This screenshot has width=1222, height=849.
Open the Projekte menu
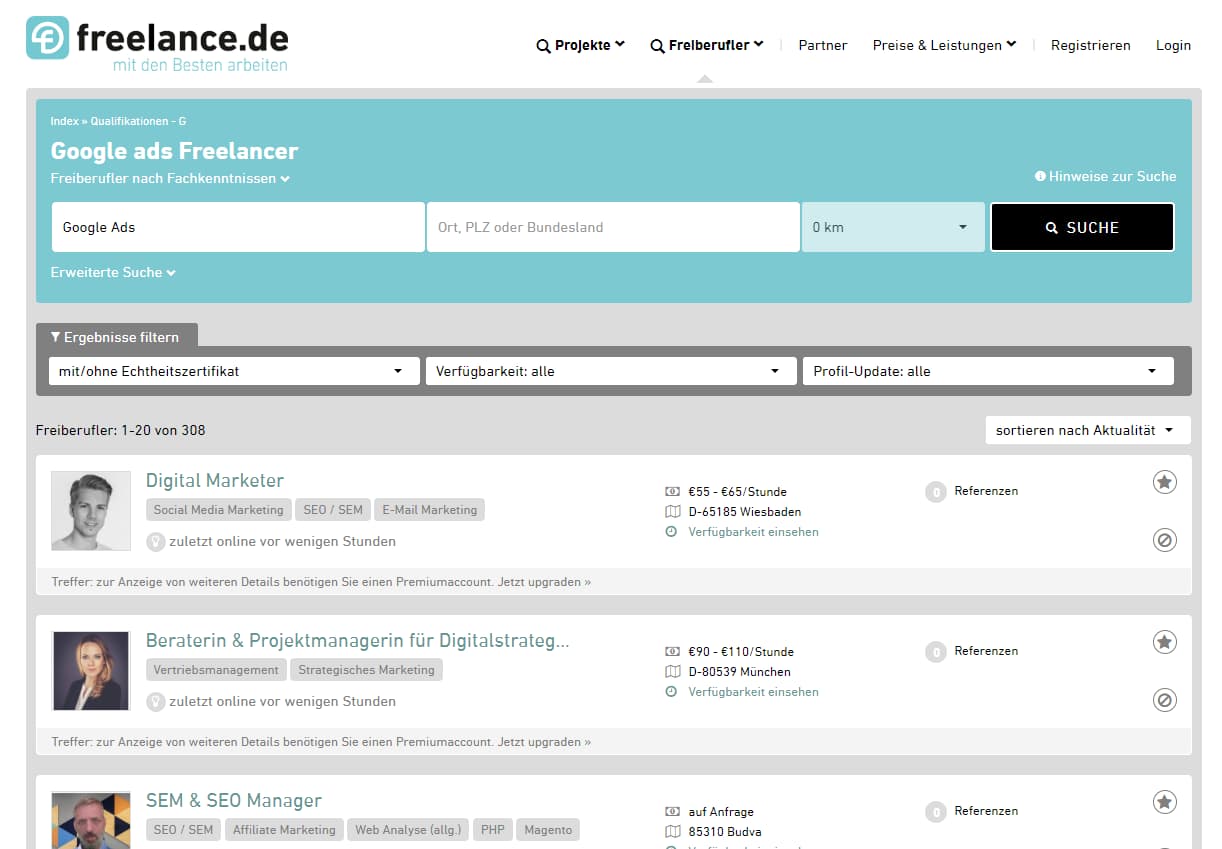pos(581,45)
